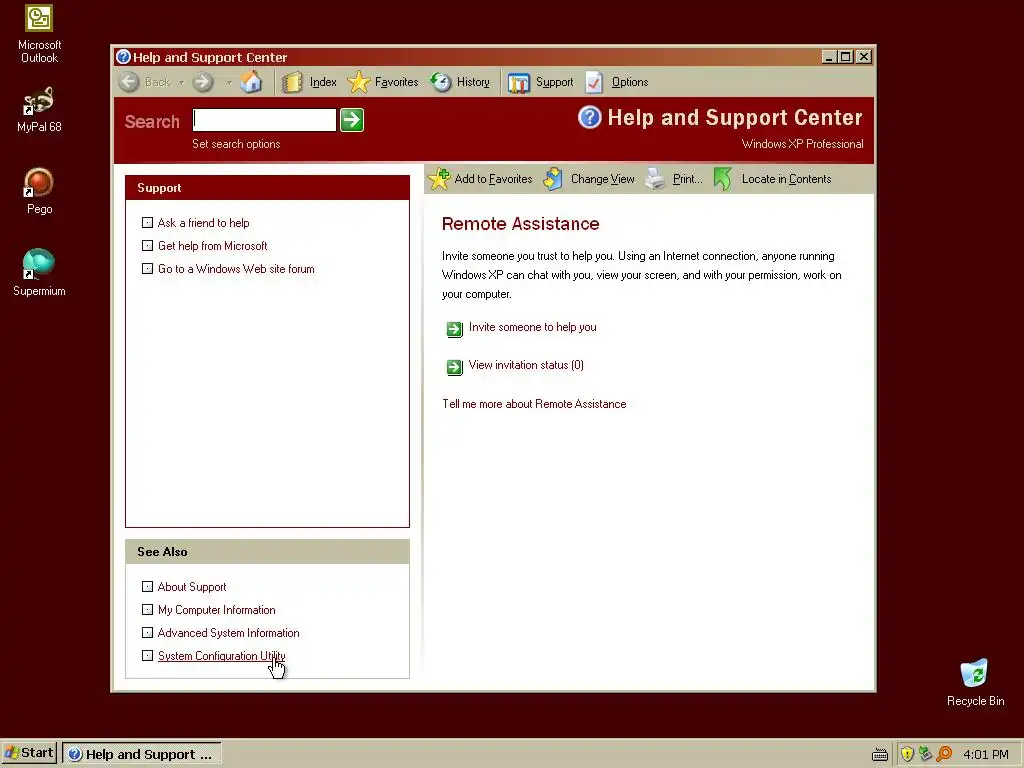Open About Support link
This screenshot has height=768, width=1024.
pyautogui.click(x=192, y=586)
